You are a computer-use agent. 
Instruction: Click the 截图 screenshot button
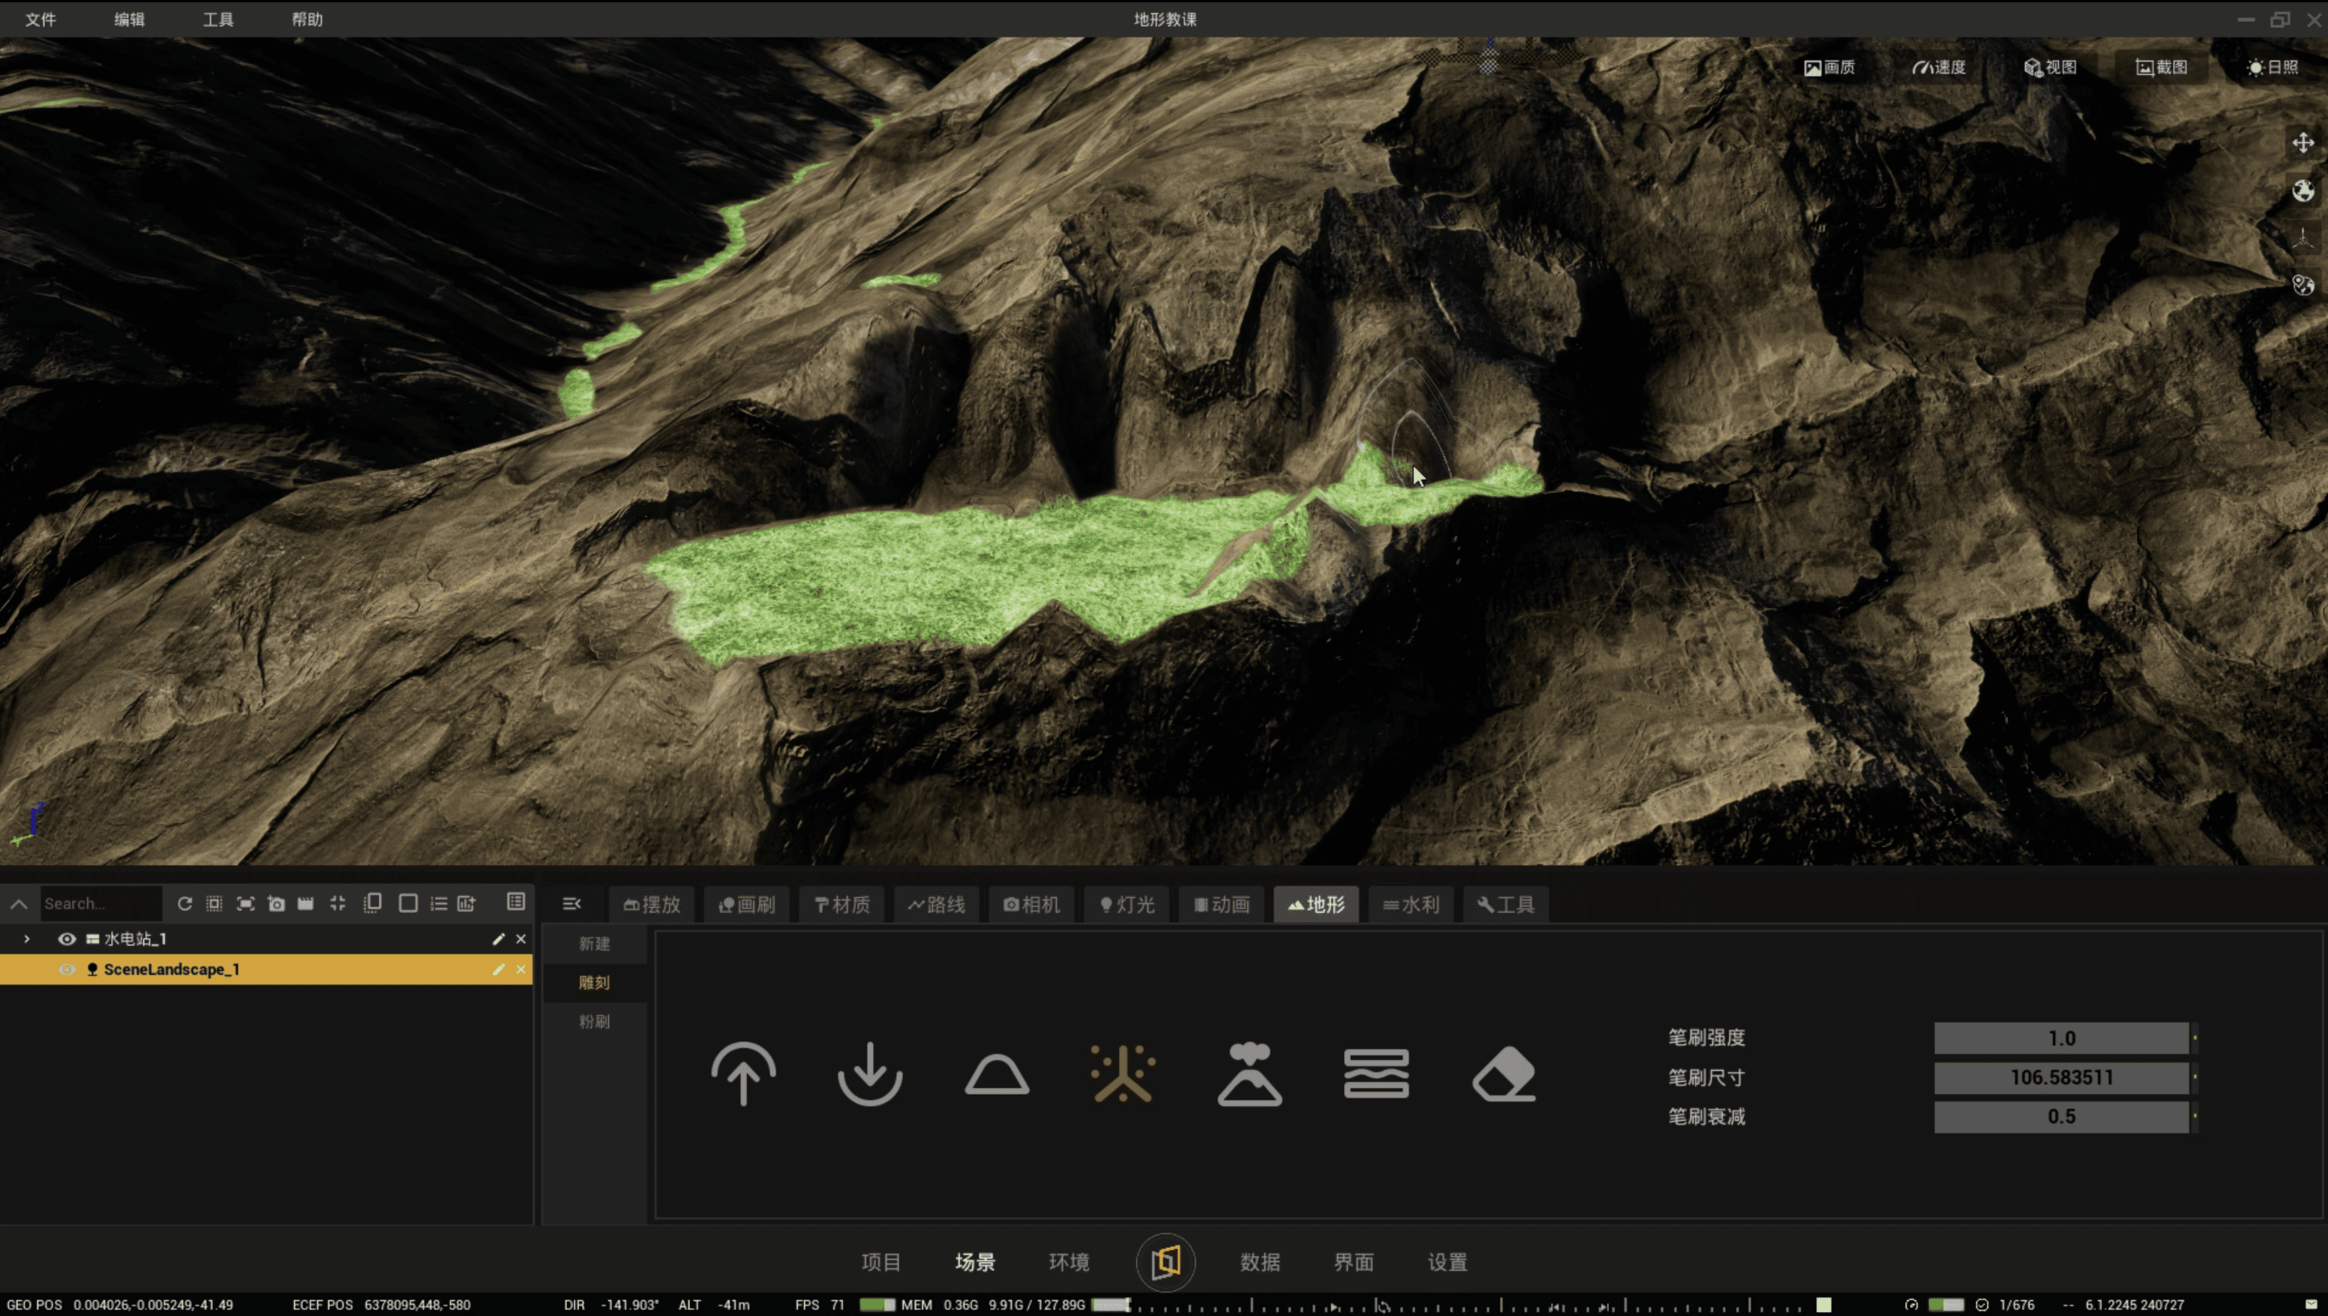point(2161,67)
